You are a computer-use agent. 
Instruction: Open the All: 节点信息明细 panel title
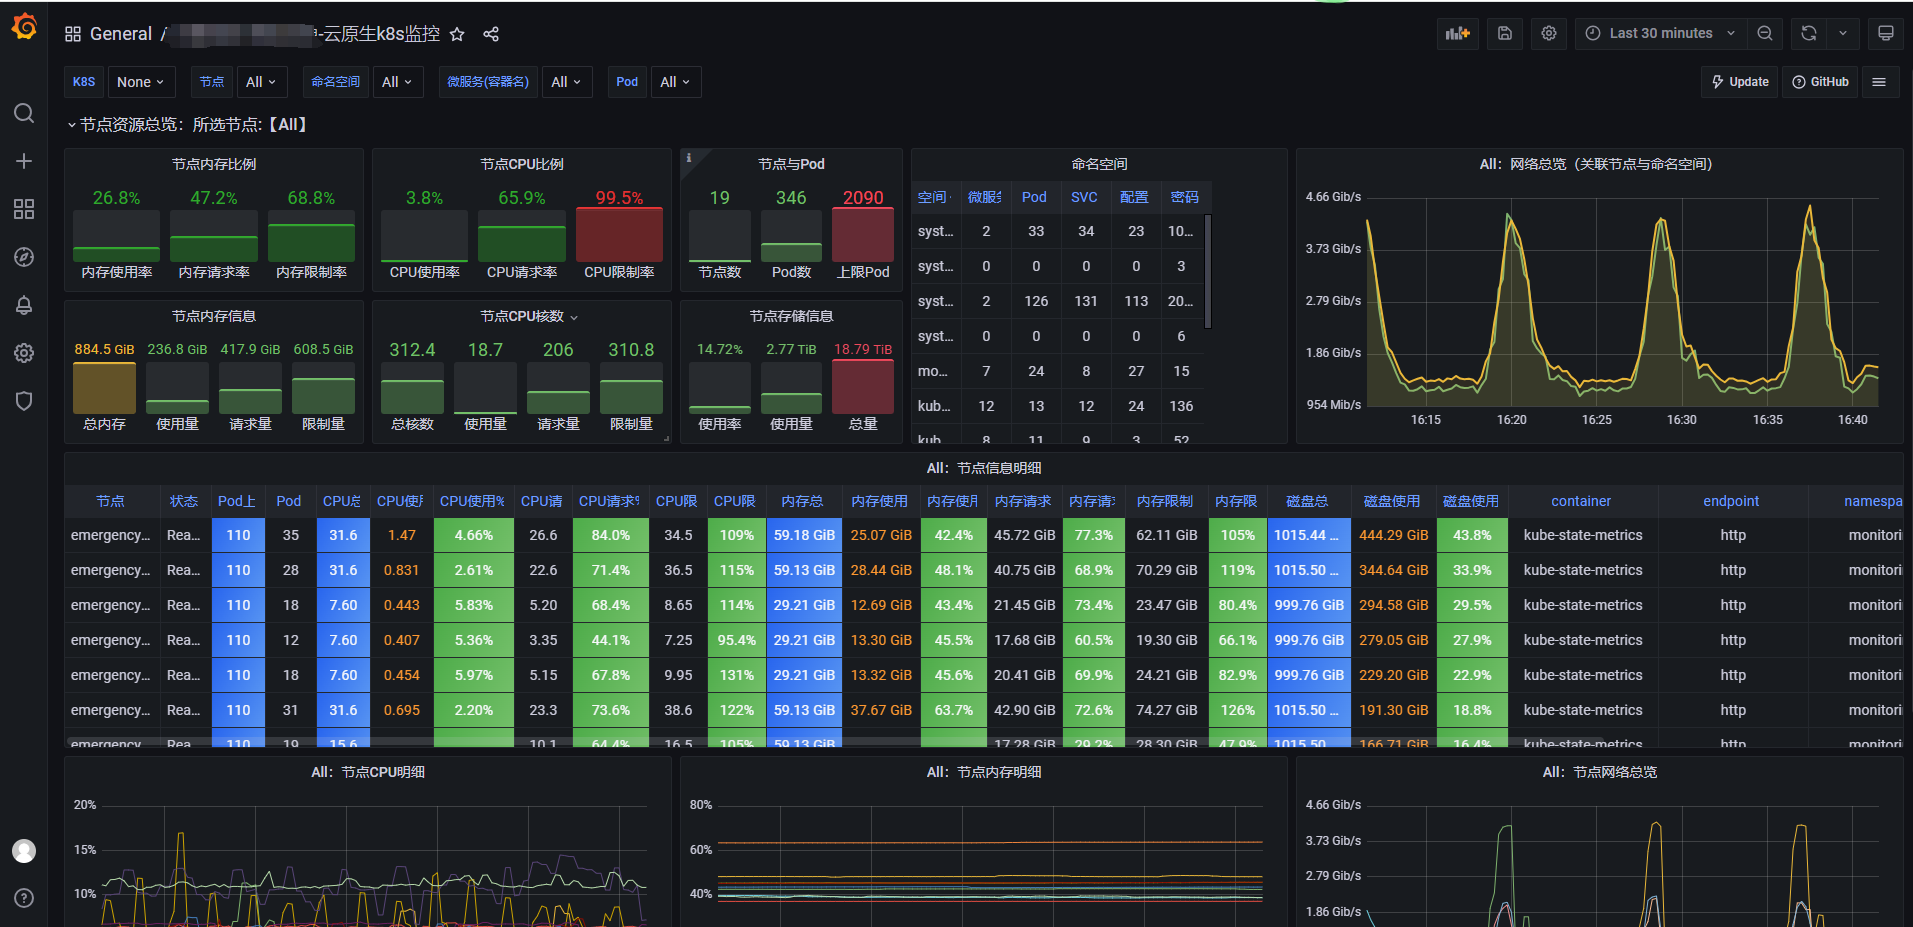click(984, 468)
